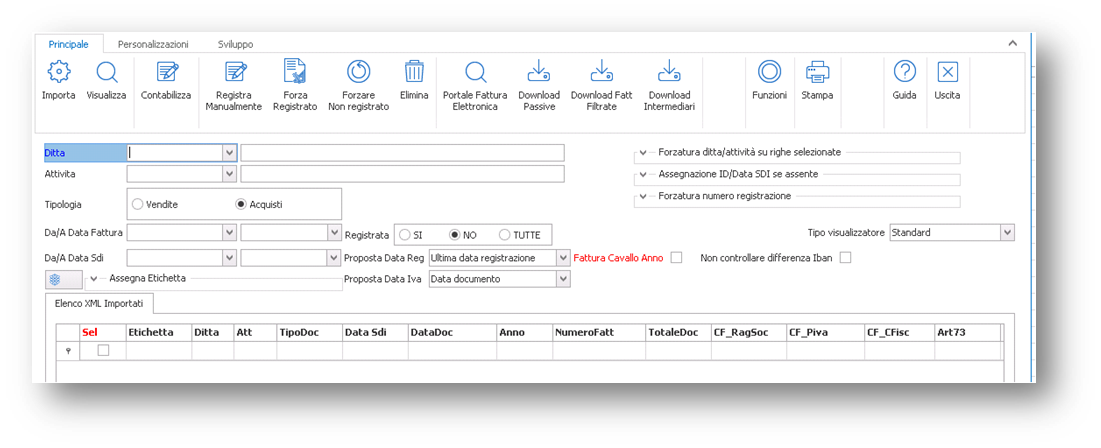Open the Visualizza magnifier tool
1101x448 pixels.
click(107, 72)
